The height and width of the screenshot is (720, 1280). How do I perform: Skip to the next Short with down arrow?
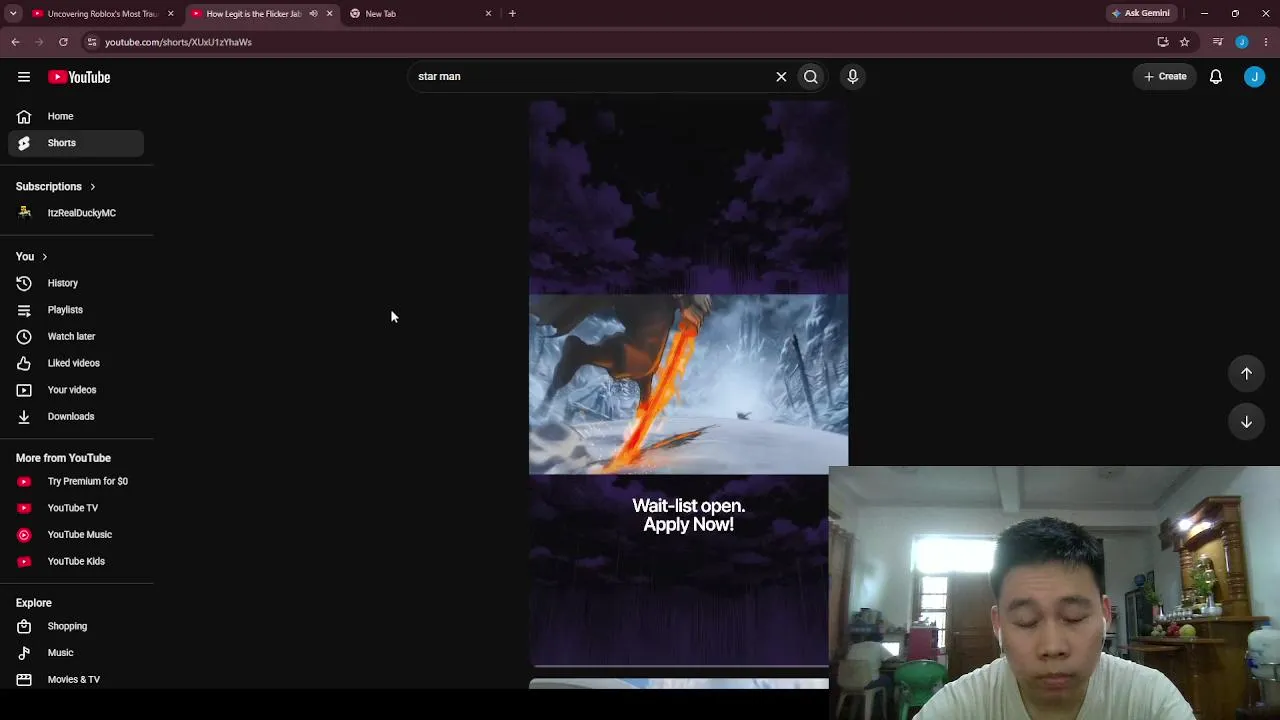click(1246, 421)
